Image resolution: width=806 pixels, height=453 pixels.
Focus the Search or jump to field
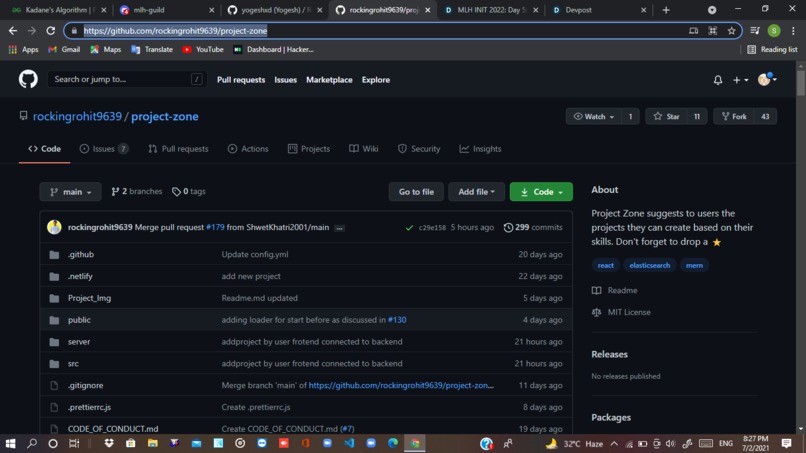tap(127, 79)
